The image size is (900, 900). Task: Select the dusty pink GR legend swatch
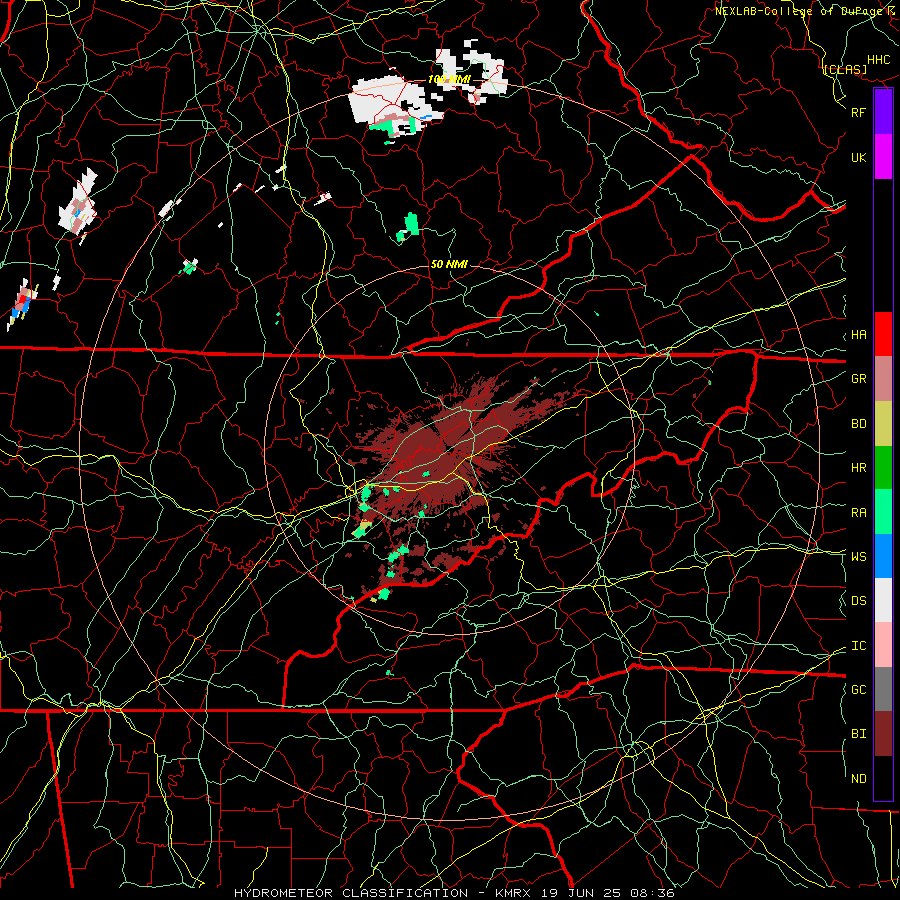(x=883, y=379)
